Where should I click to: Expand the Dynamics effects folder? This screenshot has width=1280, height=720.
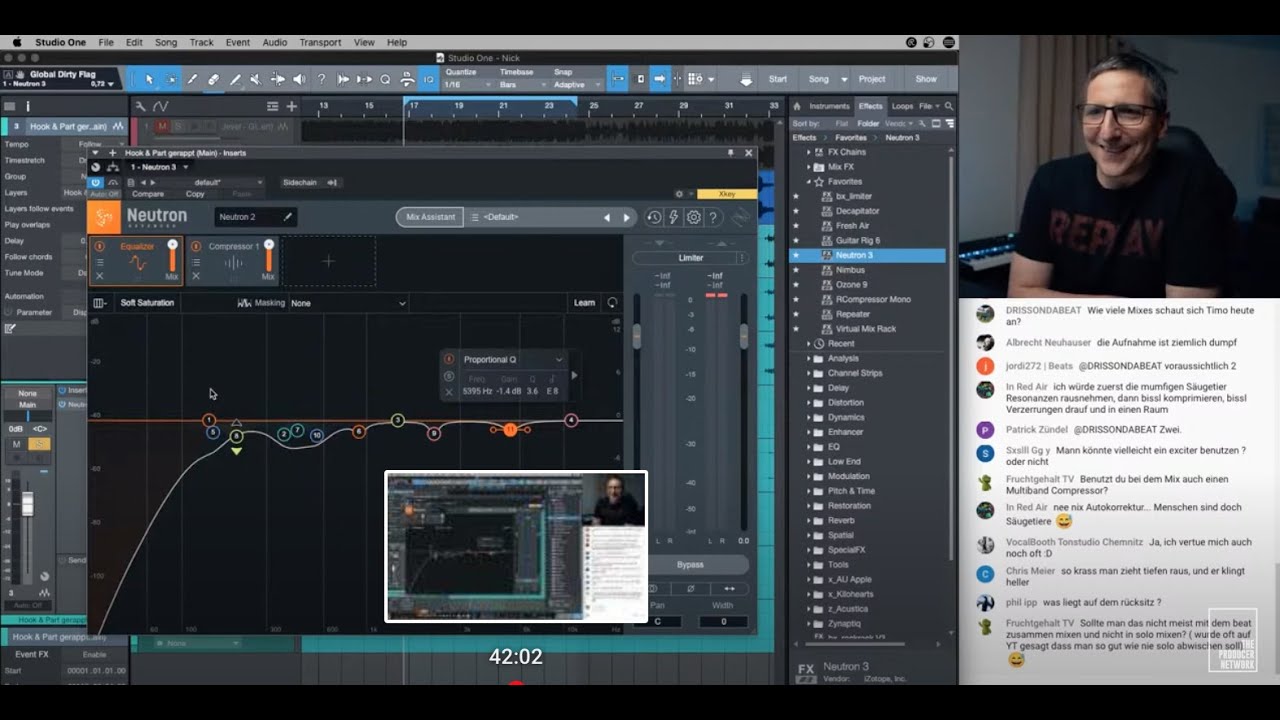(x=809, y=417)
